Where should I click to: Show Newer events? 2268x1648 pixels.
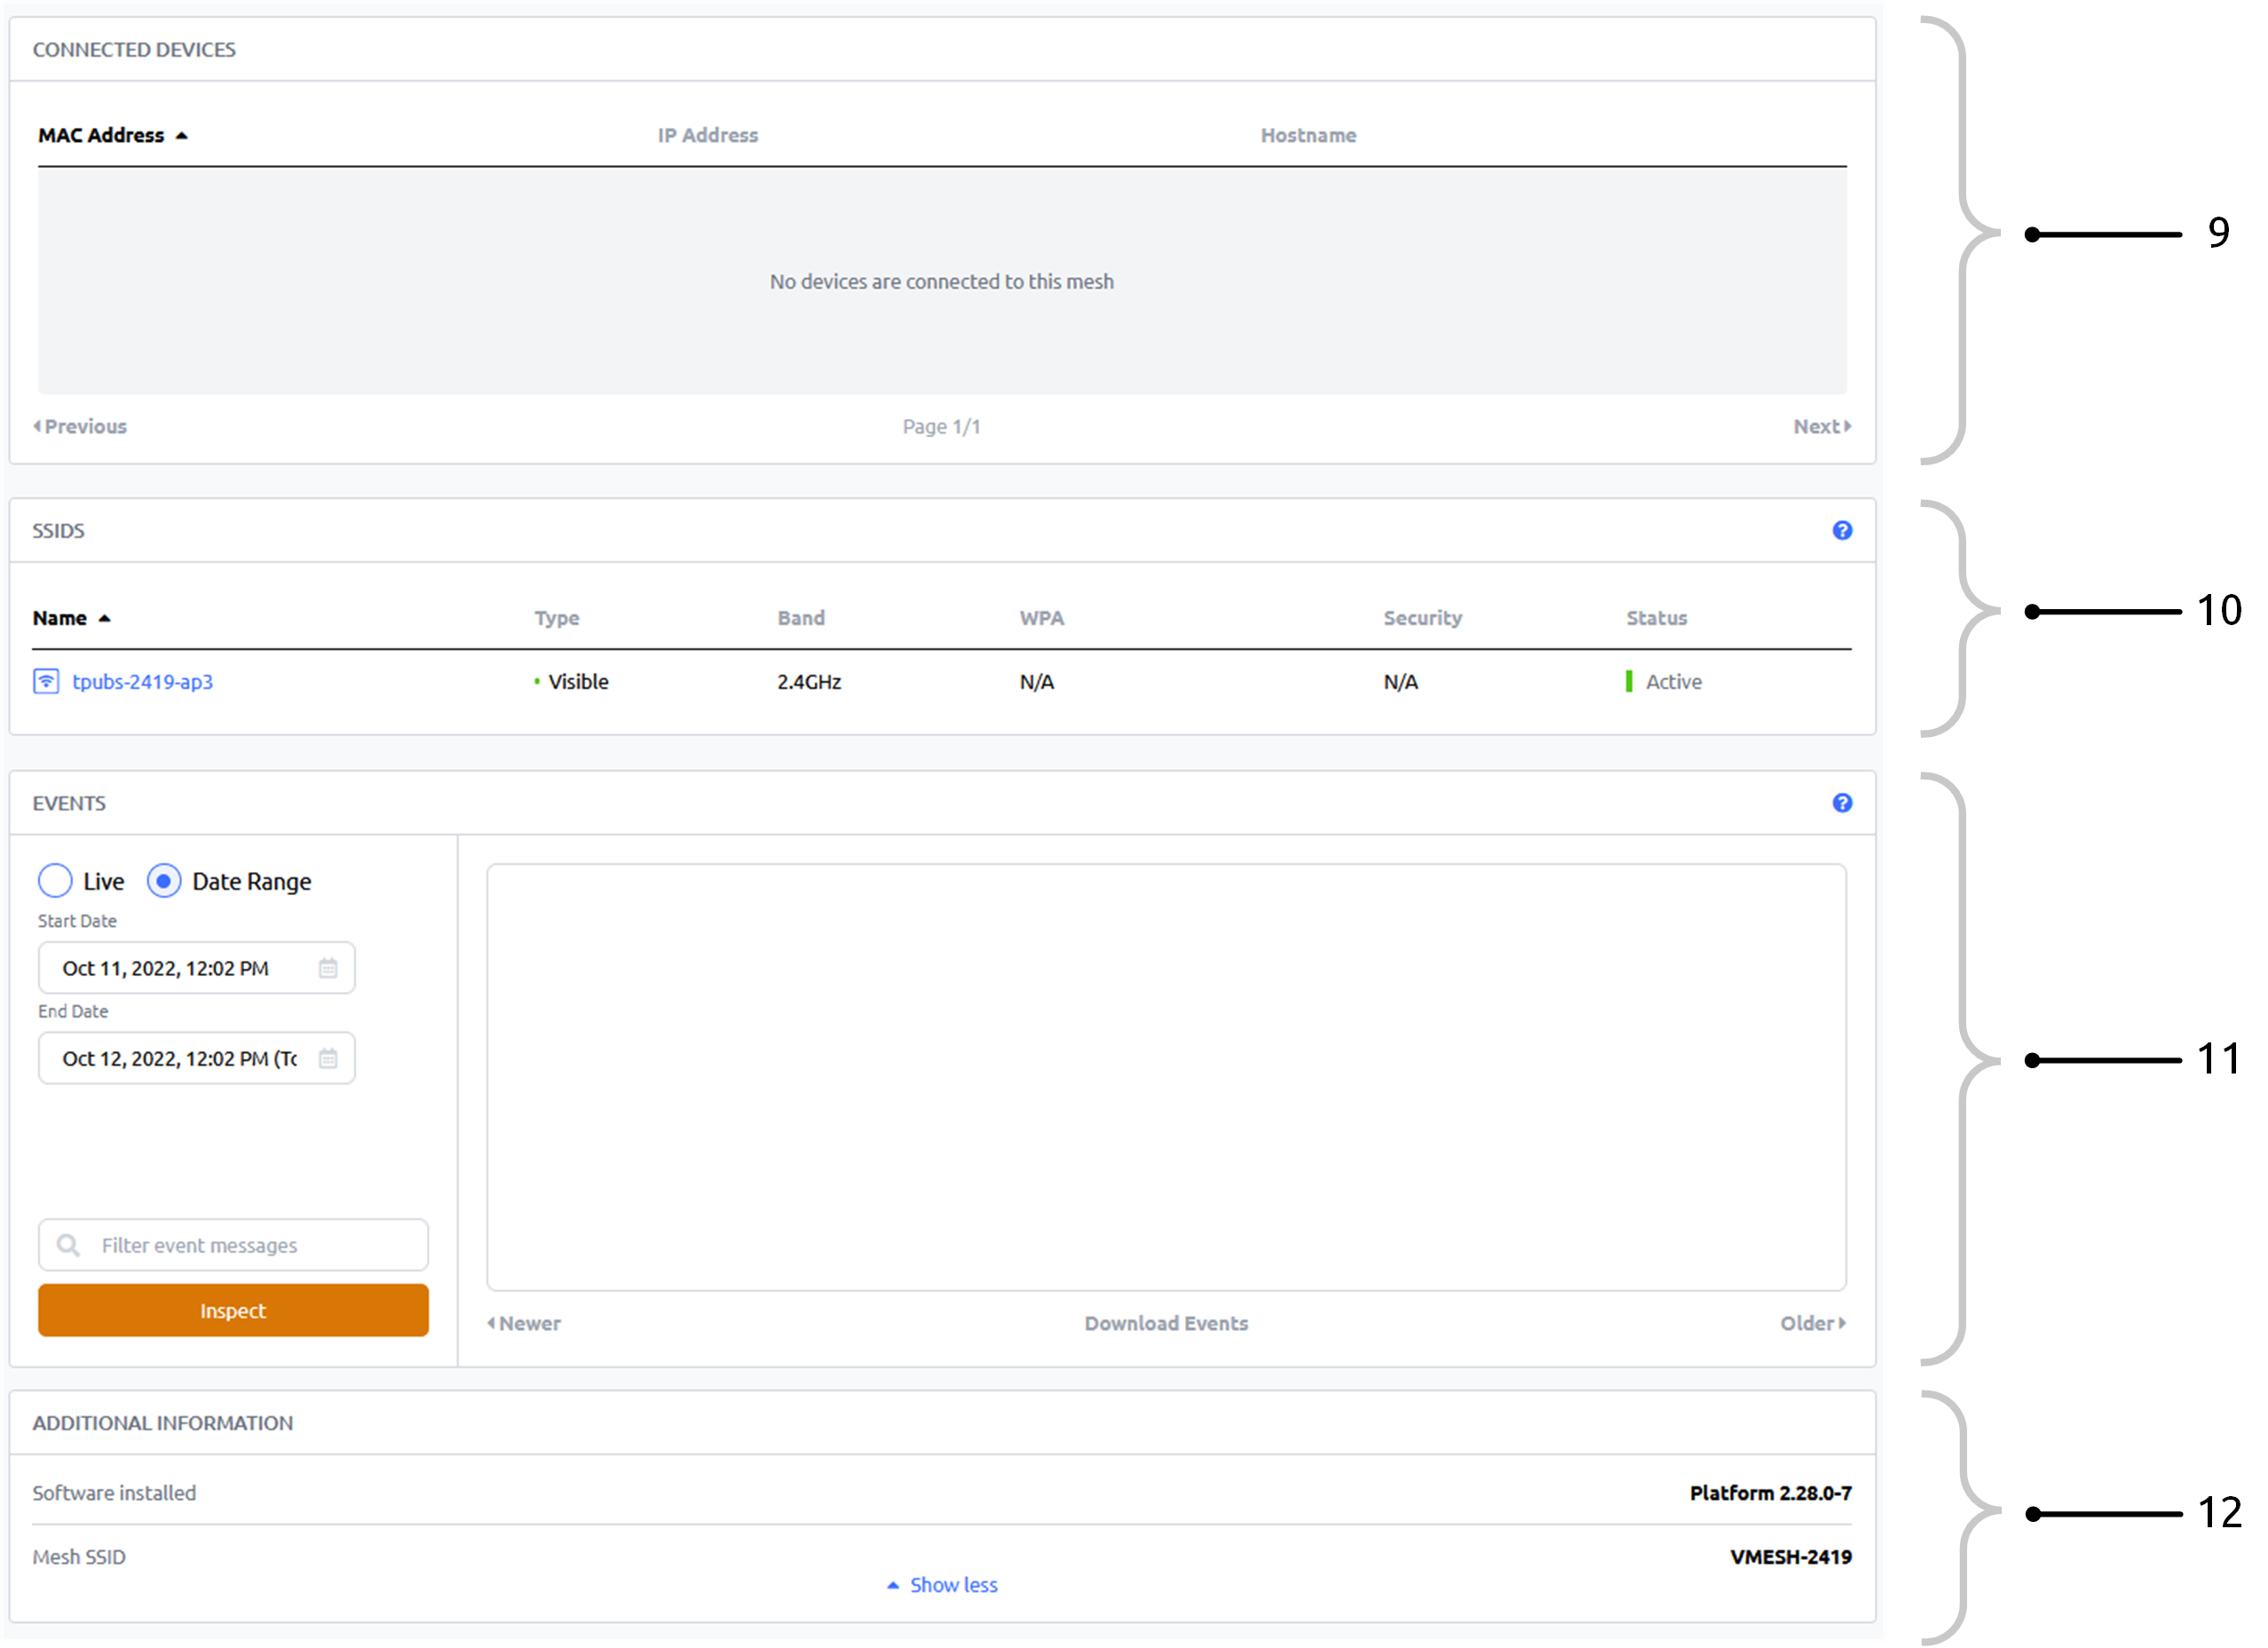coord(524,1323)
